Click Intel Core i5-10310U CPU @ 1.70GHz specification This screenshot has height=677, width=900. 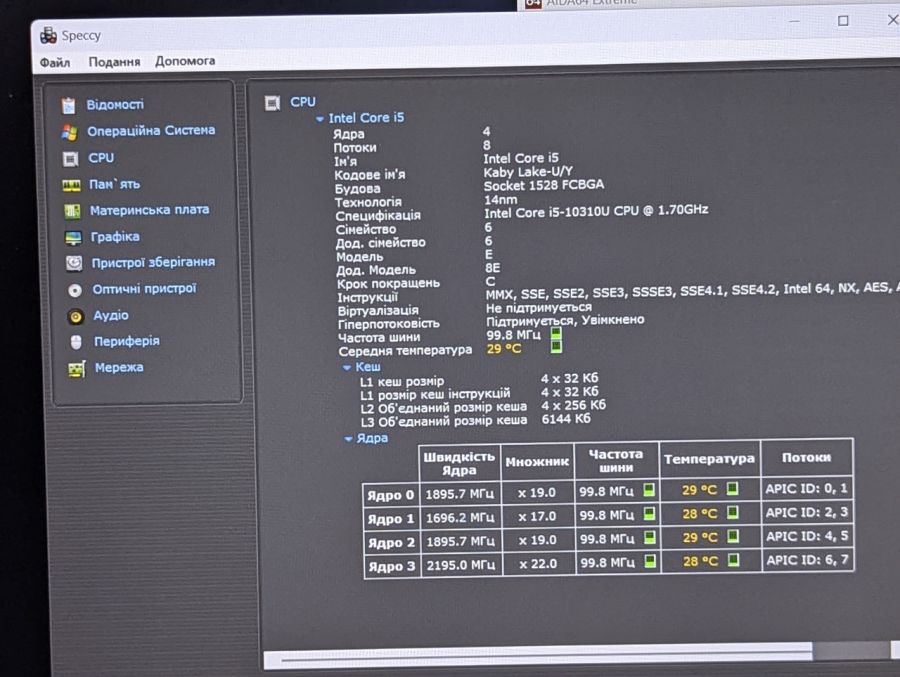coord(596,211)
